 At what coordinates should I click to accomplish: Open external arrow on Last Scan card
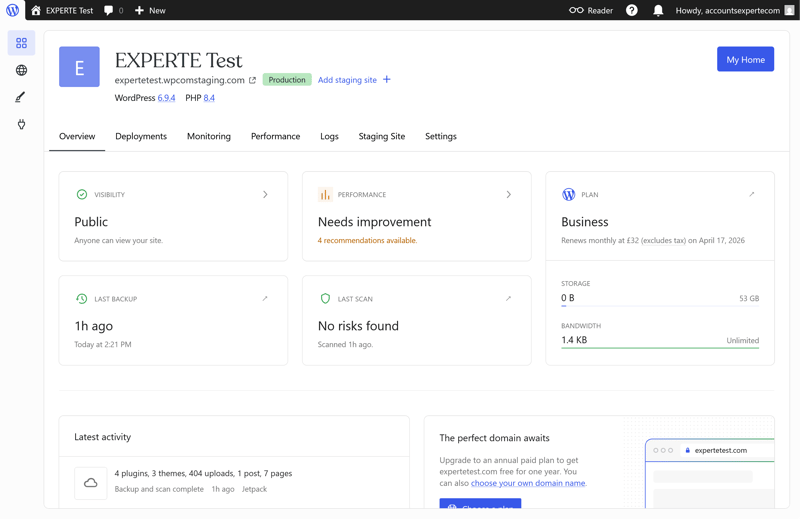point(508,299)
